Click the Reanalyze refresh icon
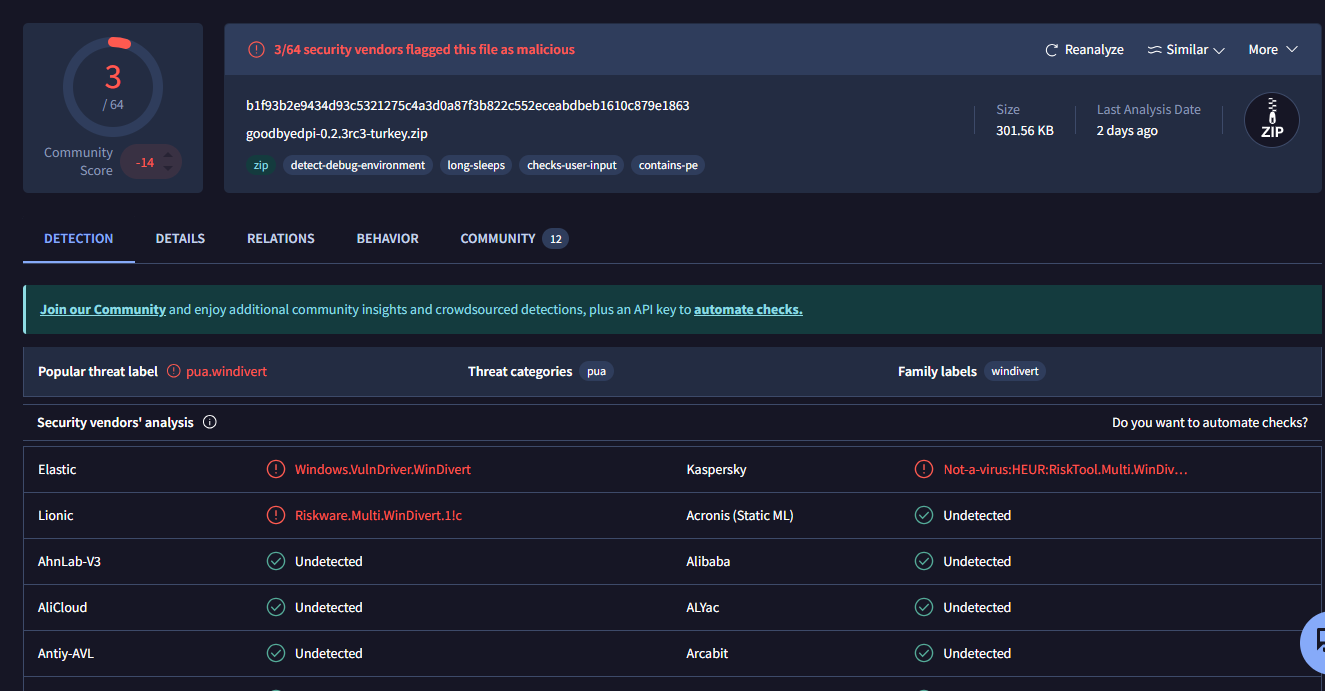 (1051, 50)
